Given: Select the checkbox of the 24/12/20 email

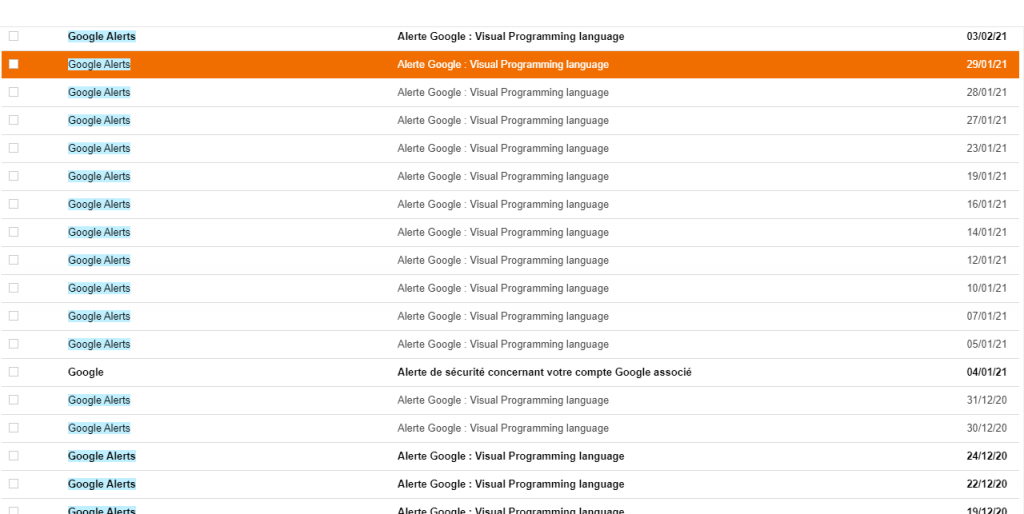Looking at the screenshot, I should [14, 456].
